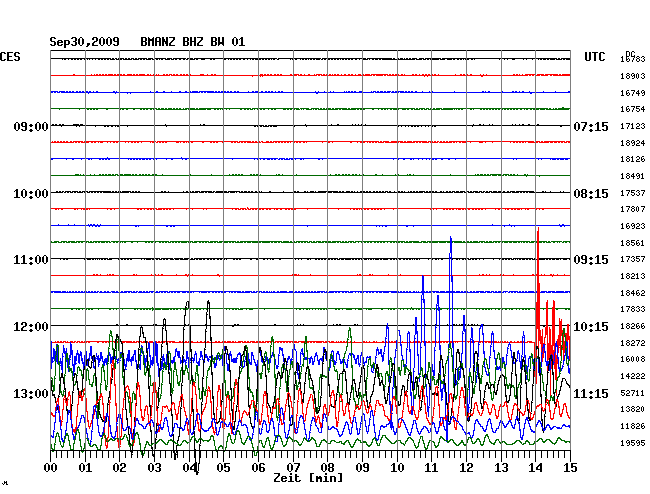Click the DC value "18126"

tap(633, 159)
